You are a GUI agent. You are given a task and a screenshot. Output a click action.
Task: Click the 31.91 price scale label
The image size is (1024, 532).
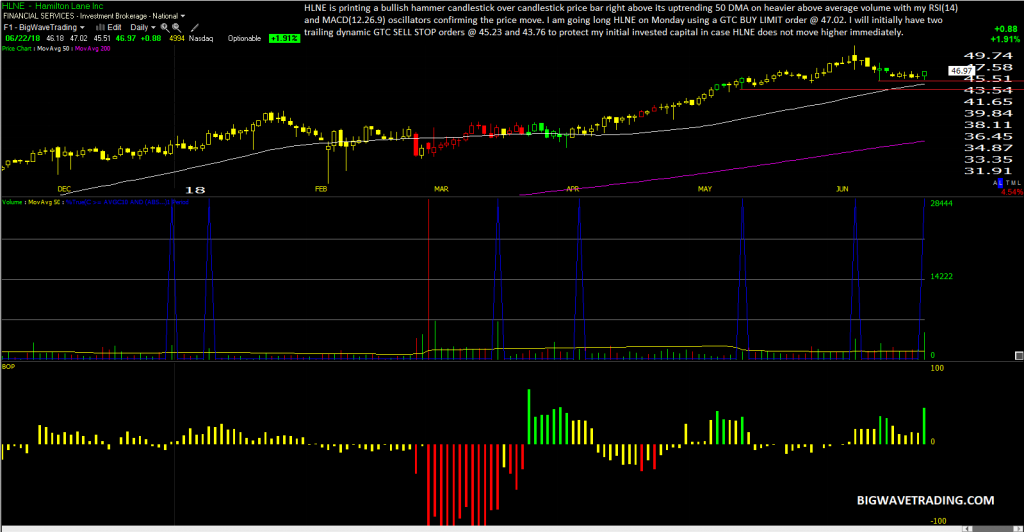tap(988, 171)
